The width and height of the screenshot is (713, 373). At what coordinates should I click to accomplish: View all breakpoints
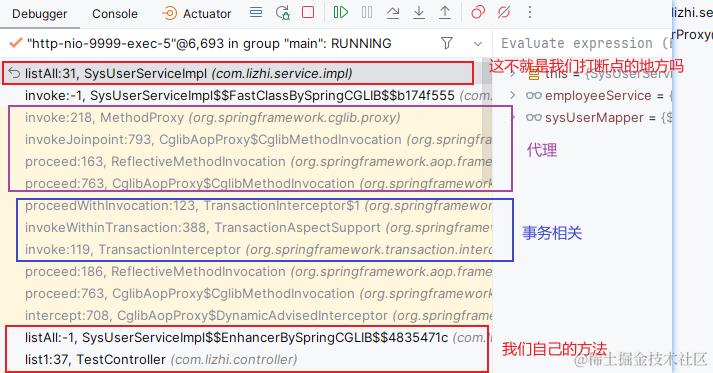(x=478, y=12)
